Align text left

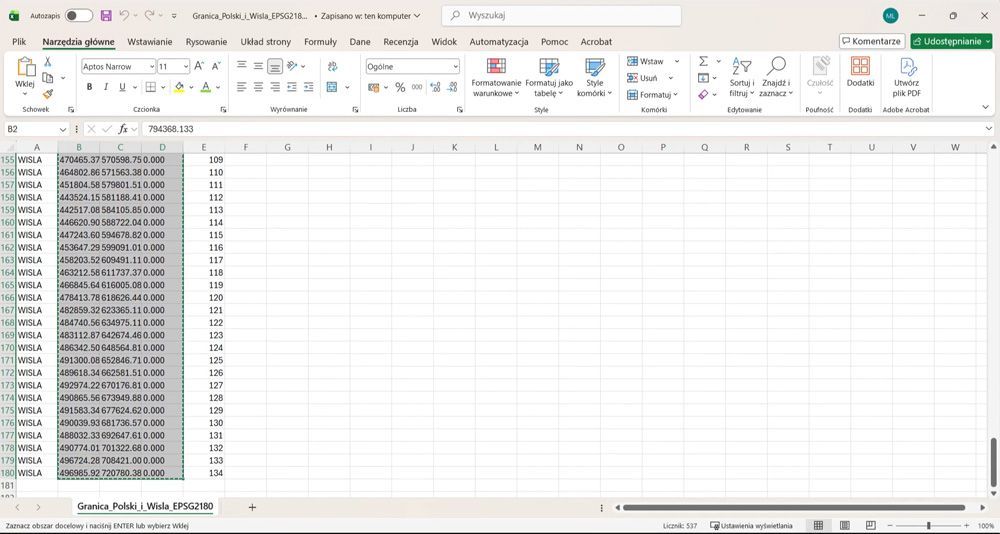[x=242, y=87]
